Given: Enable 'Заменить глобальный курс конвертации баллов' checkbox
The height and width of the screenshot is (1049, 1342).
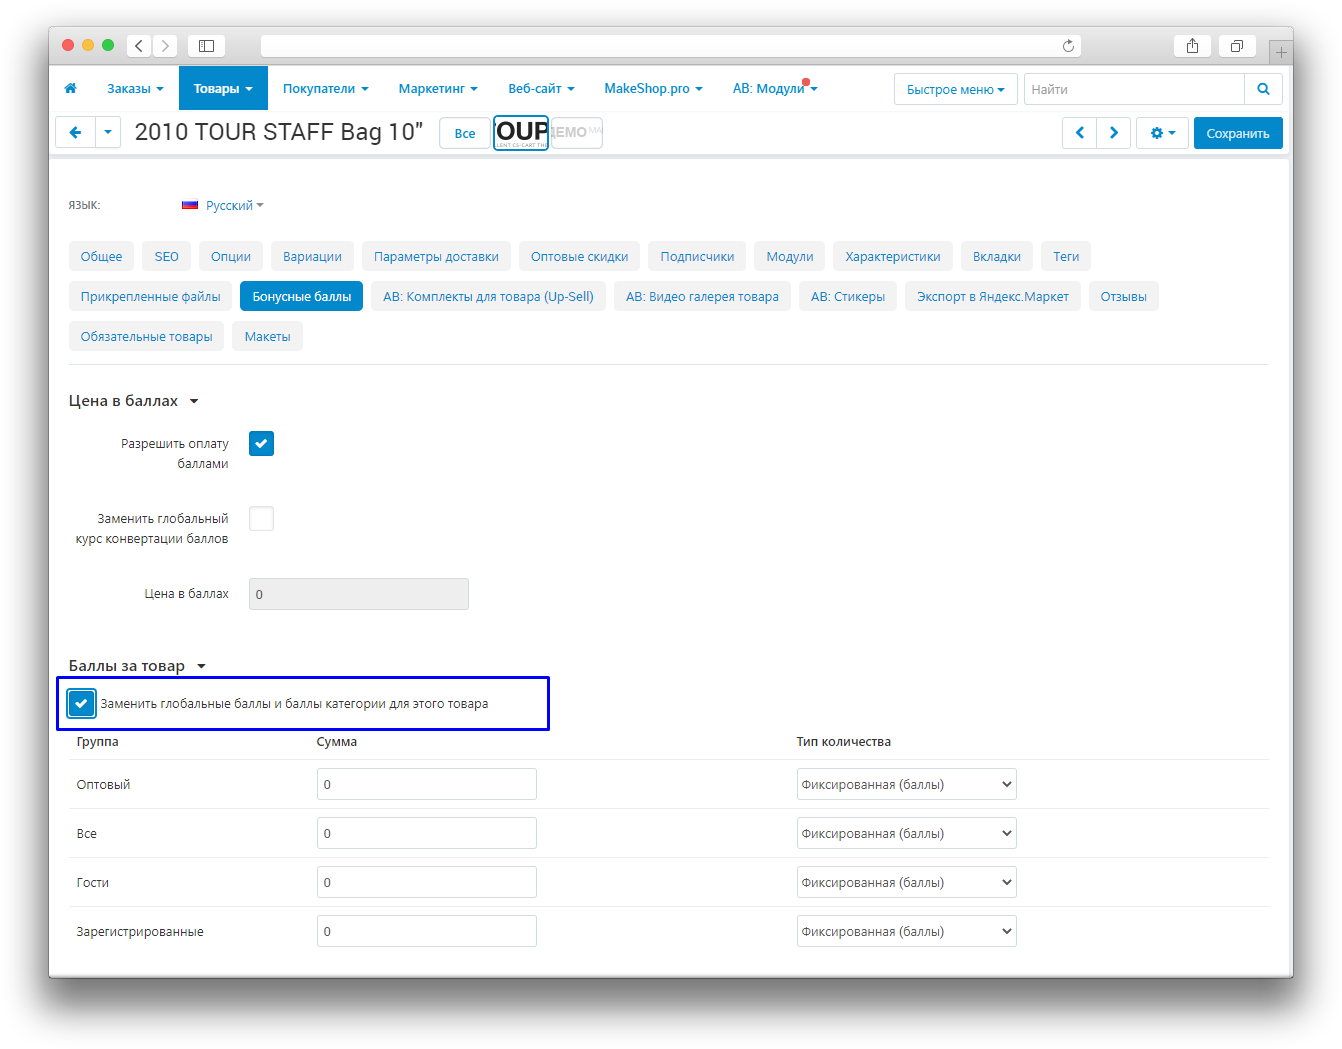Looking at the screenshot, I should point(261,519).
